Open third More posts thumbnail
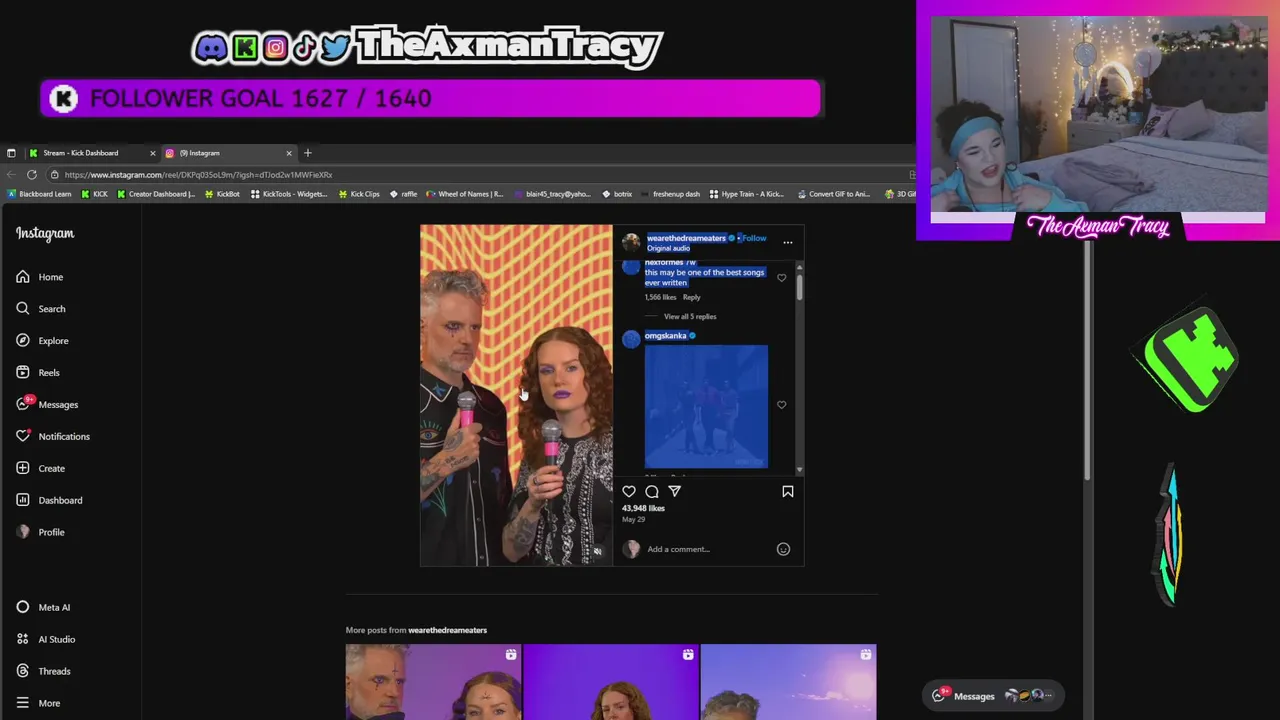1280x720 pixels. coord(789,682)
